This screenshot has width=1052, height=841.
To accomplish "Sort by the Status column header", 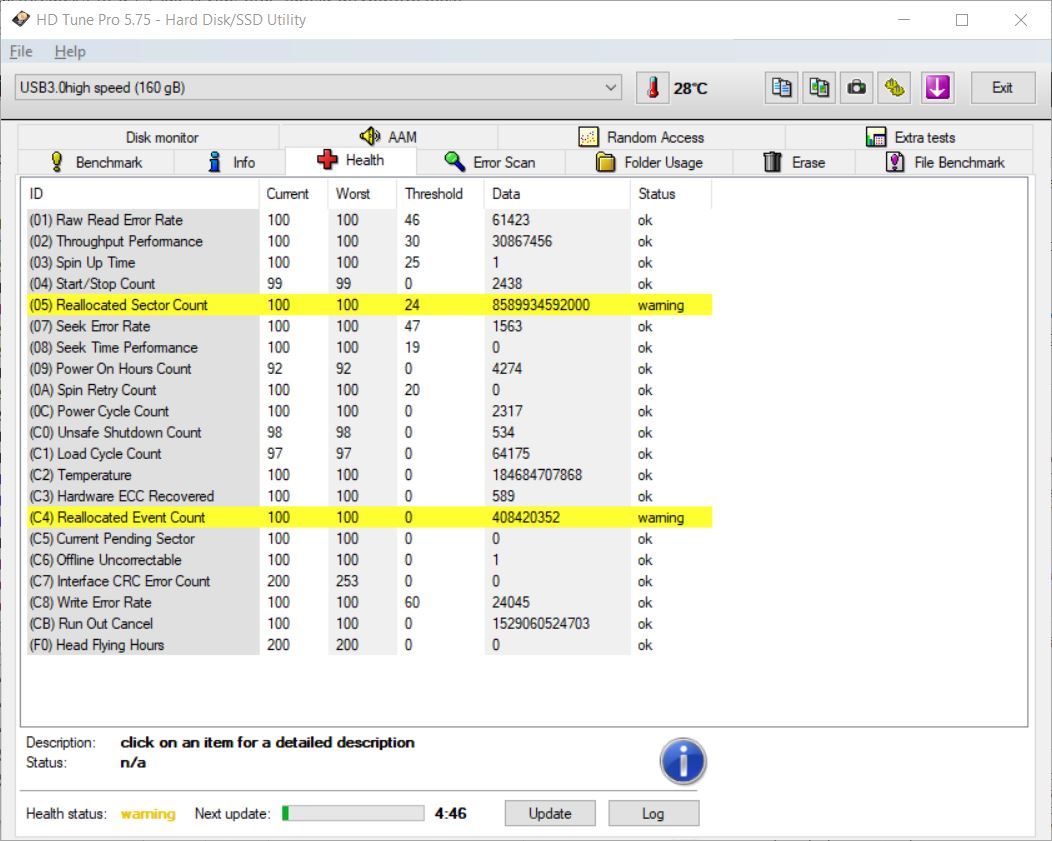I will tap(670, 194).
